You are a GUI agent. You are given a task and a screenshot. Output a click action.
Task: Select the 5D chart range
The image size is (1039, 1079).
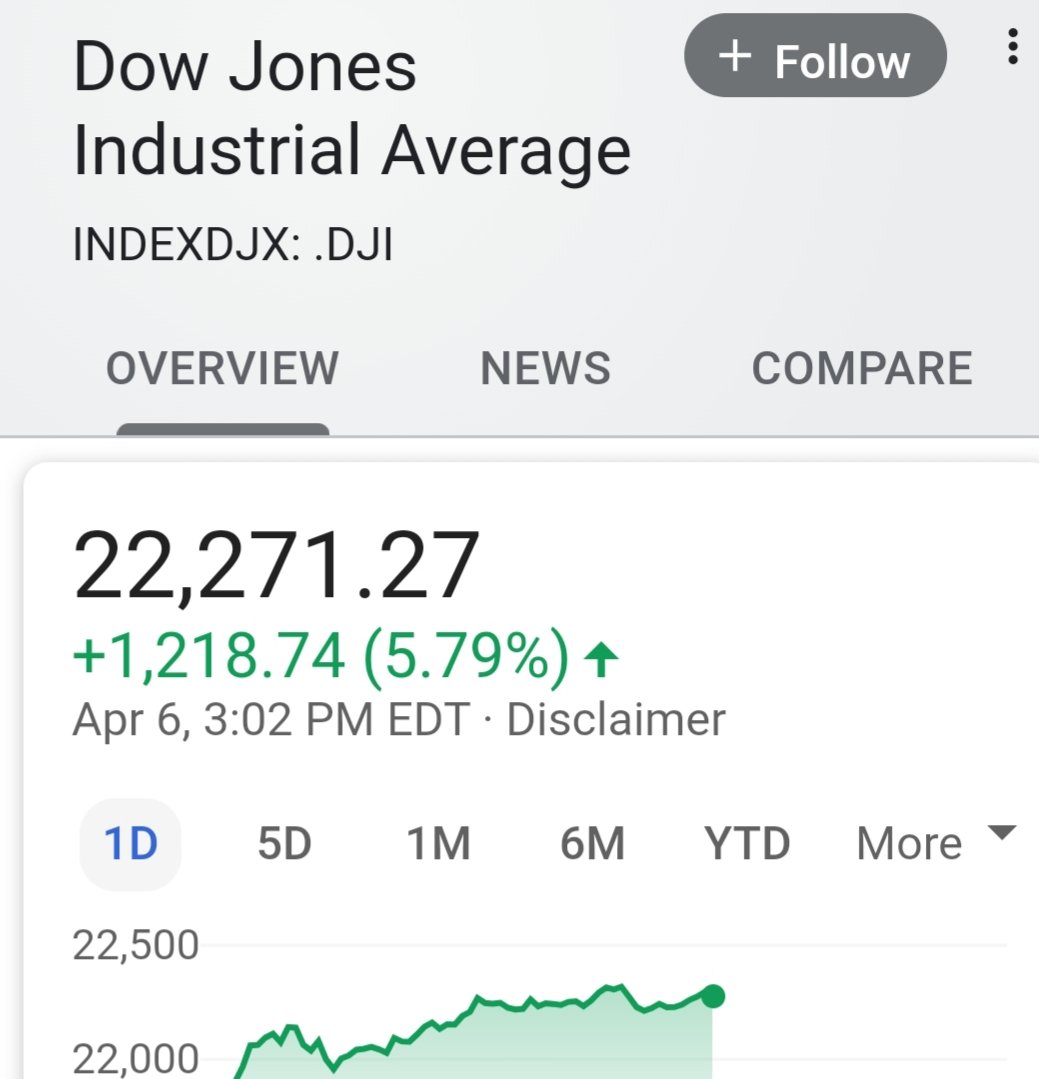[x=284, y=844]
